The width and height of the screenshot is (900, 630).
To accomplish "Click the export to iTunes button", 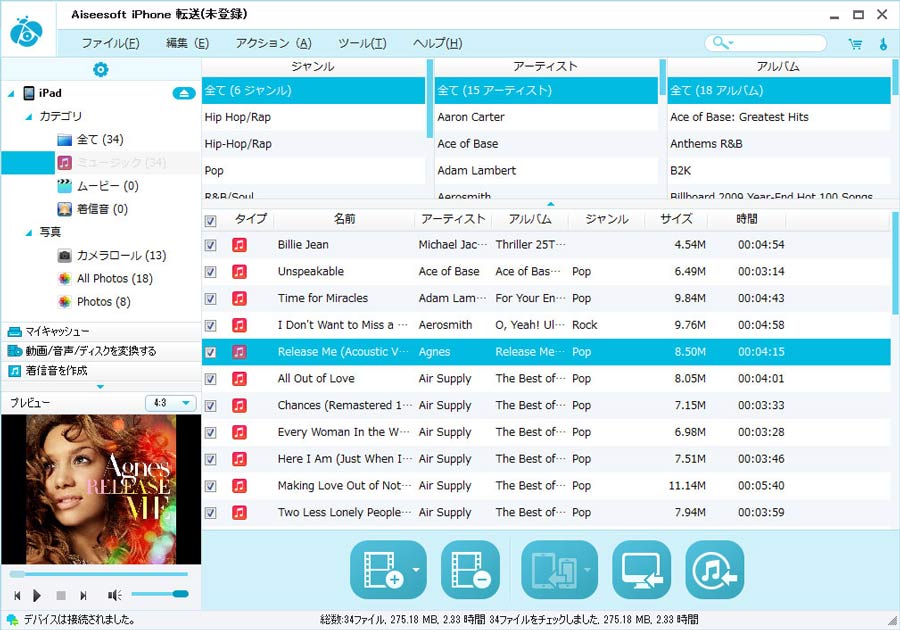I will point(714,570).
